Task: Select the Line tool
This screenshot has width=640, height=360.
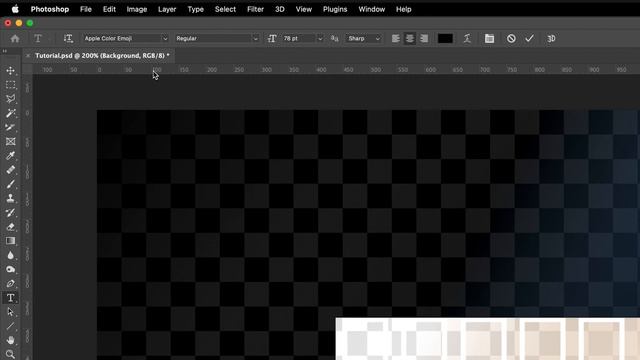Action: [x=11, y=326]
